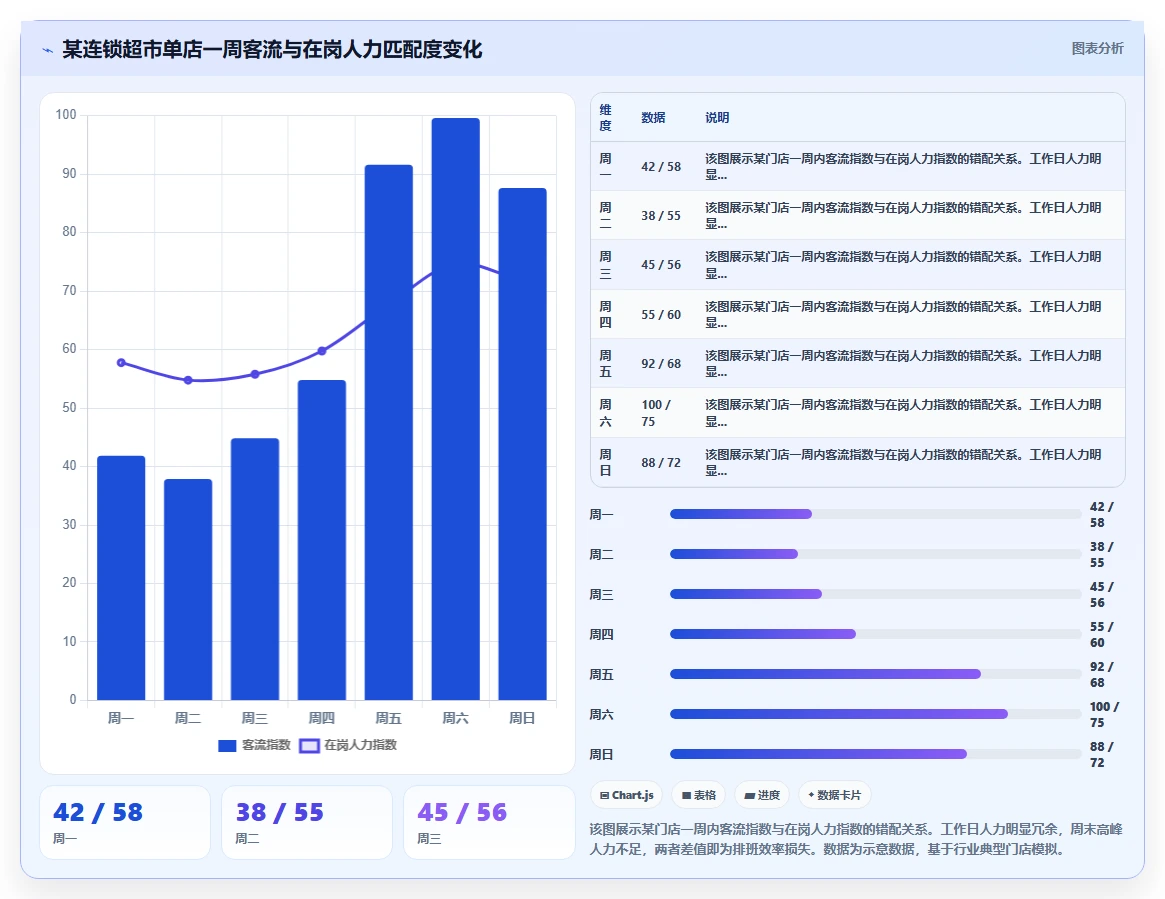Click the 周三 progress bar
Screen dimensions: 1165x899
875,594
